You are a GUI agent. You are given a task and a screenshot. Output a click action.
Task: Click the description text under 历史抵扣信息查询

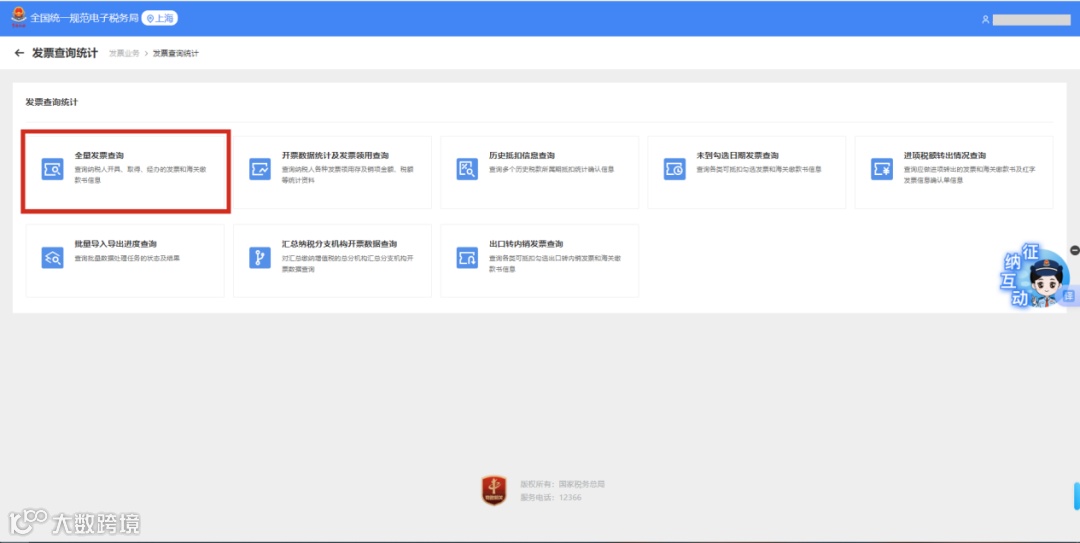[551, 170]
